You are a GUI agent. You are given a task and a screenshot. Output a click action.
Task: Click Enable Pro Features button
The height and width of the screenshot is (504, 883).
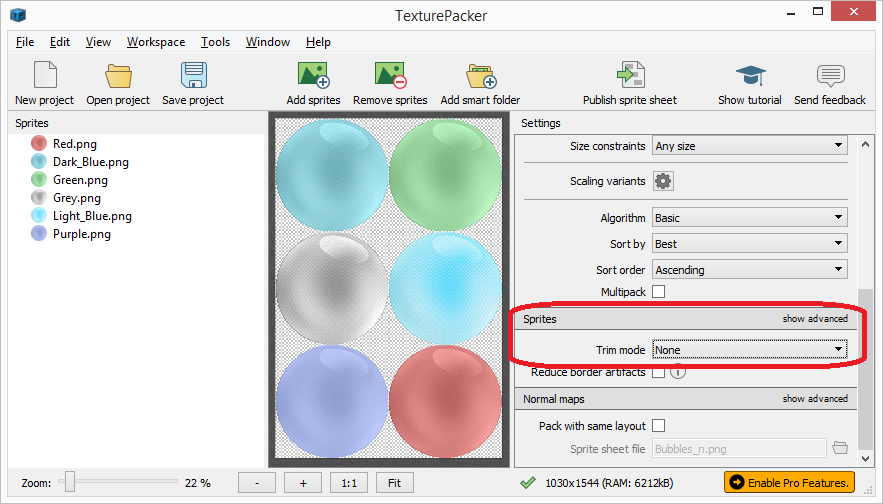coord(790,483)
